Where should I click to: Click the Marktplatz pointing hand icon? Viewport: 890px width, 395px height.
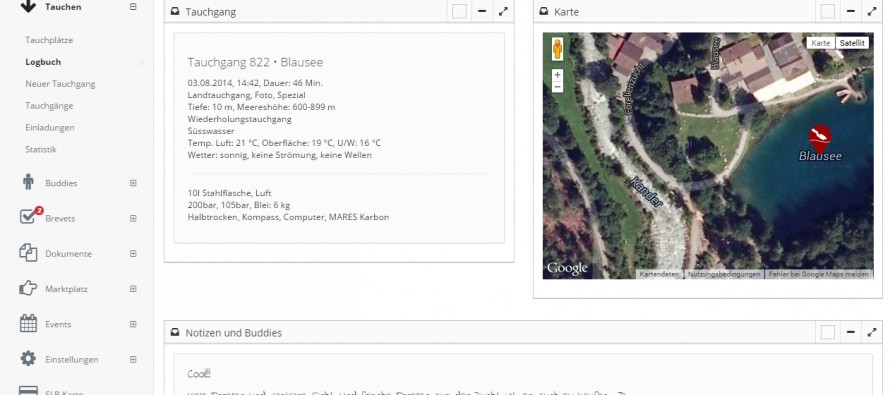[28, 288]
